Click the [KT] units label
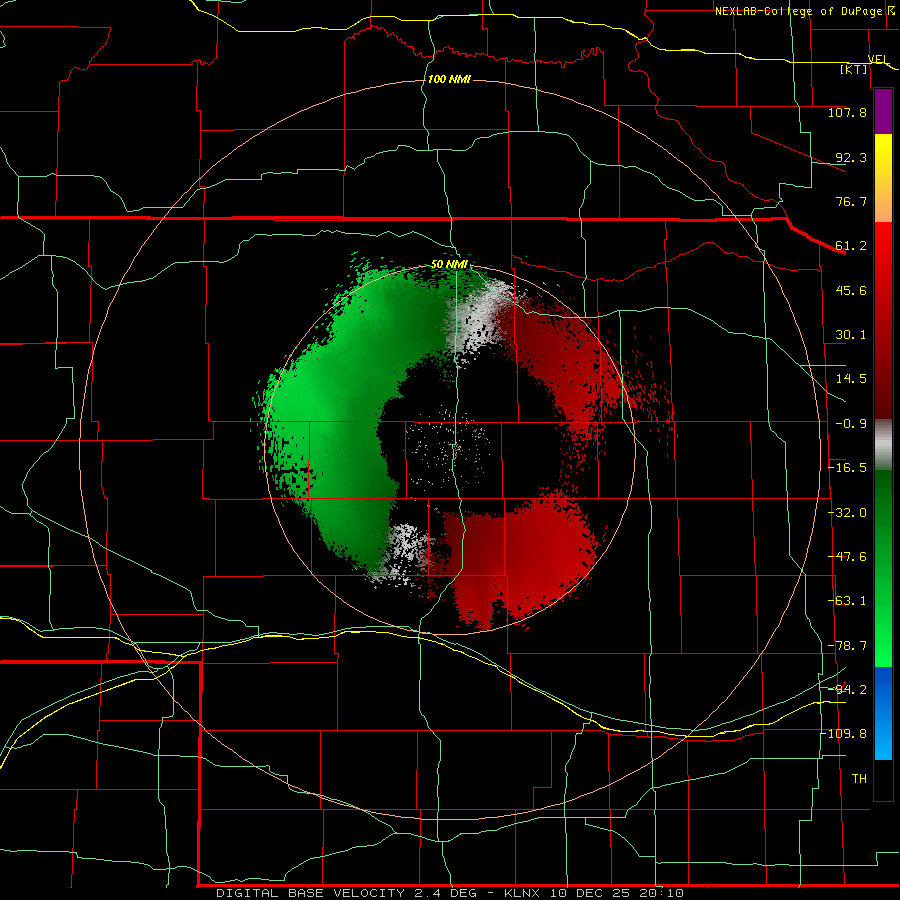Viewport: 900px width, 900px height. 854,70
